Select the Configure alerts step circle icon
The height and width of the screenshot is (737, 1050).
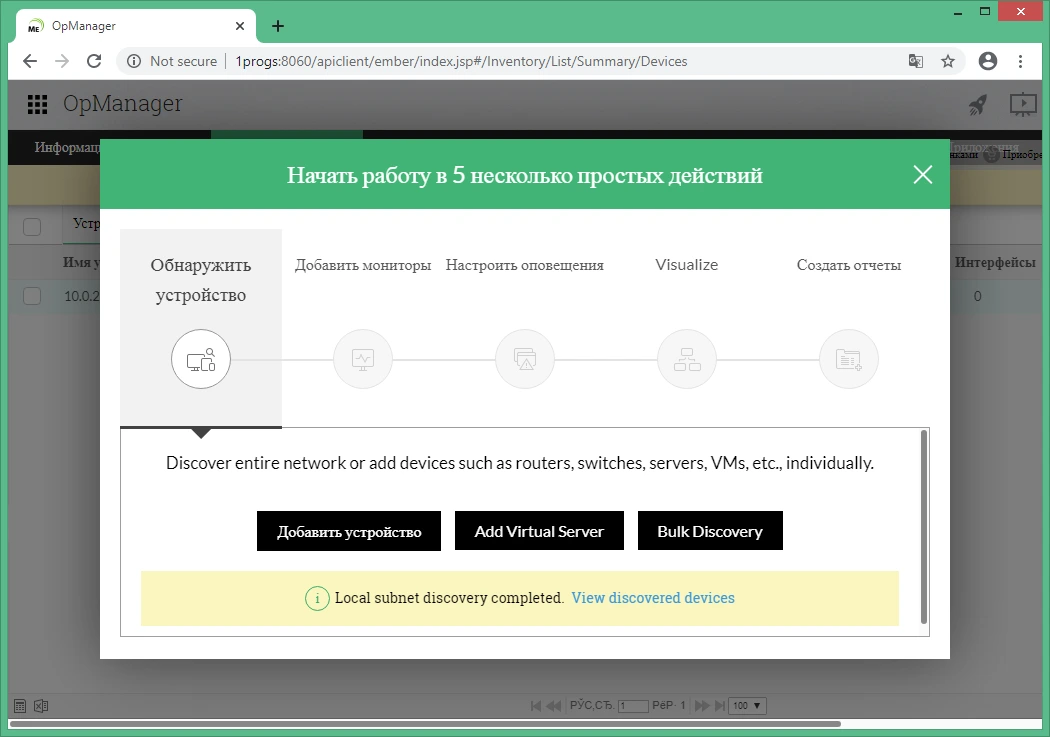pos(525,359)
